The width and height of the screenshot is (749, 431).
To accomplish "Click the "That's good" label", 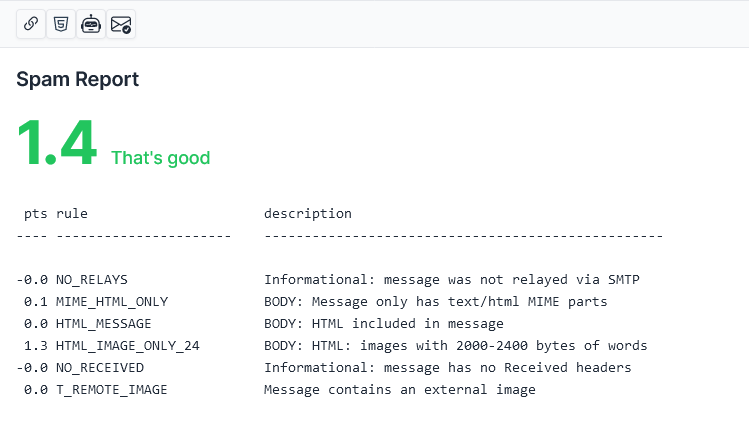I will coord(160,158).
